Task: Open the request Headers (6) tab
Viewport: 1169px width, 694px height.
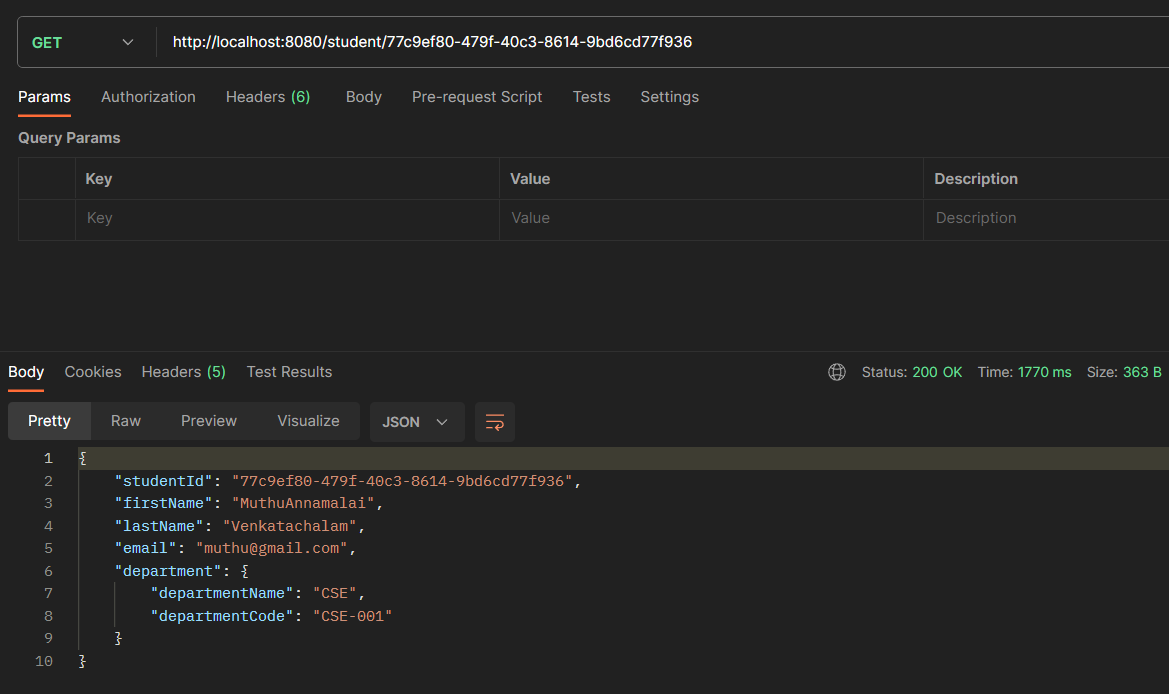Action: (x=268, y=97)
